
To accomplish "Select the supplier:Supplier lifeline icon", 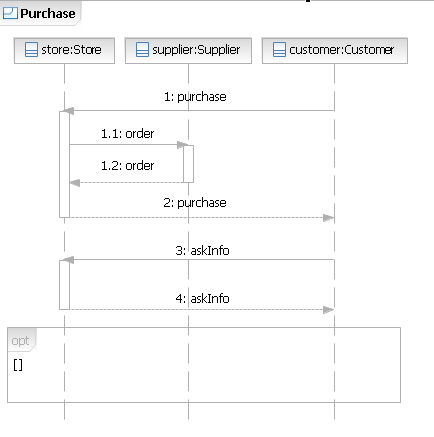I will (x=142, y=50).
